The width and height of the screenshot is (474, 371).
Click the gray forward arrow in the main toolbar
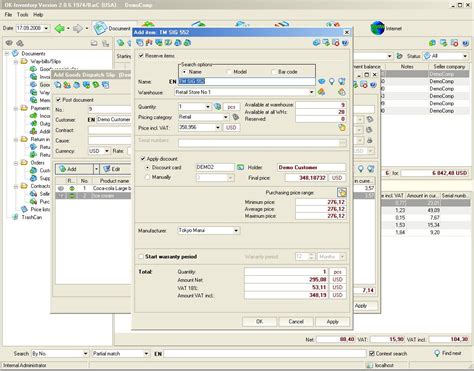(77, 28)
